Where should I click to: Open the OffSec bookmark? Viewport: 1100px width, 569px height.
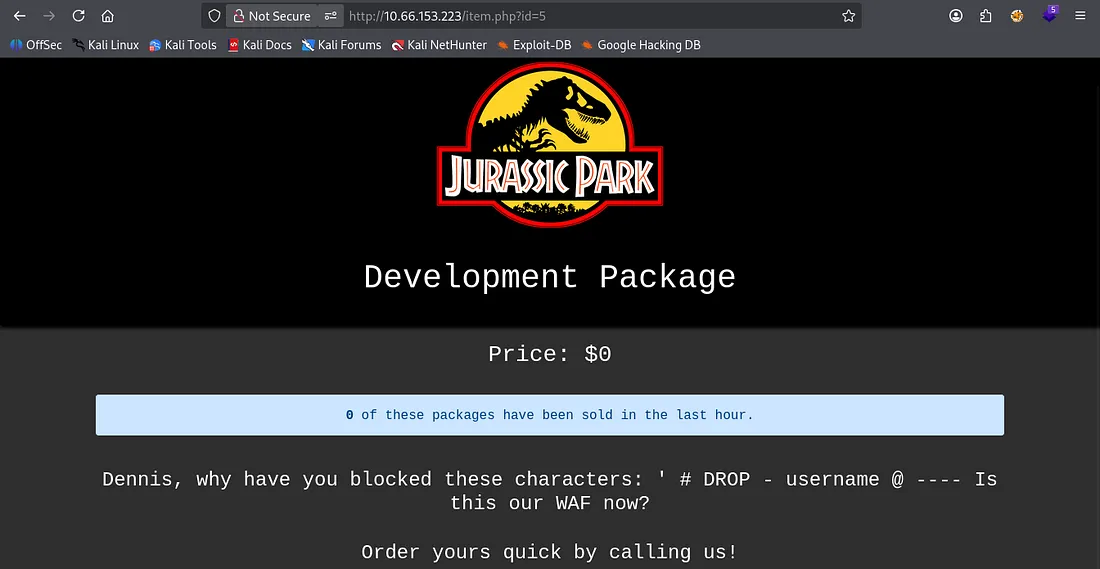[36, 45]
